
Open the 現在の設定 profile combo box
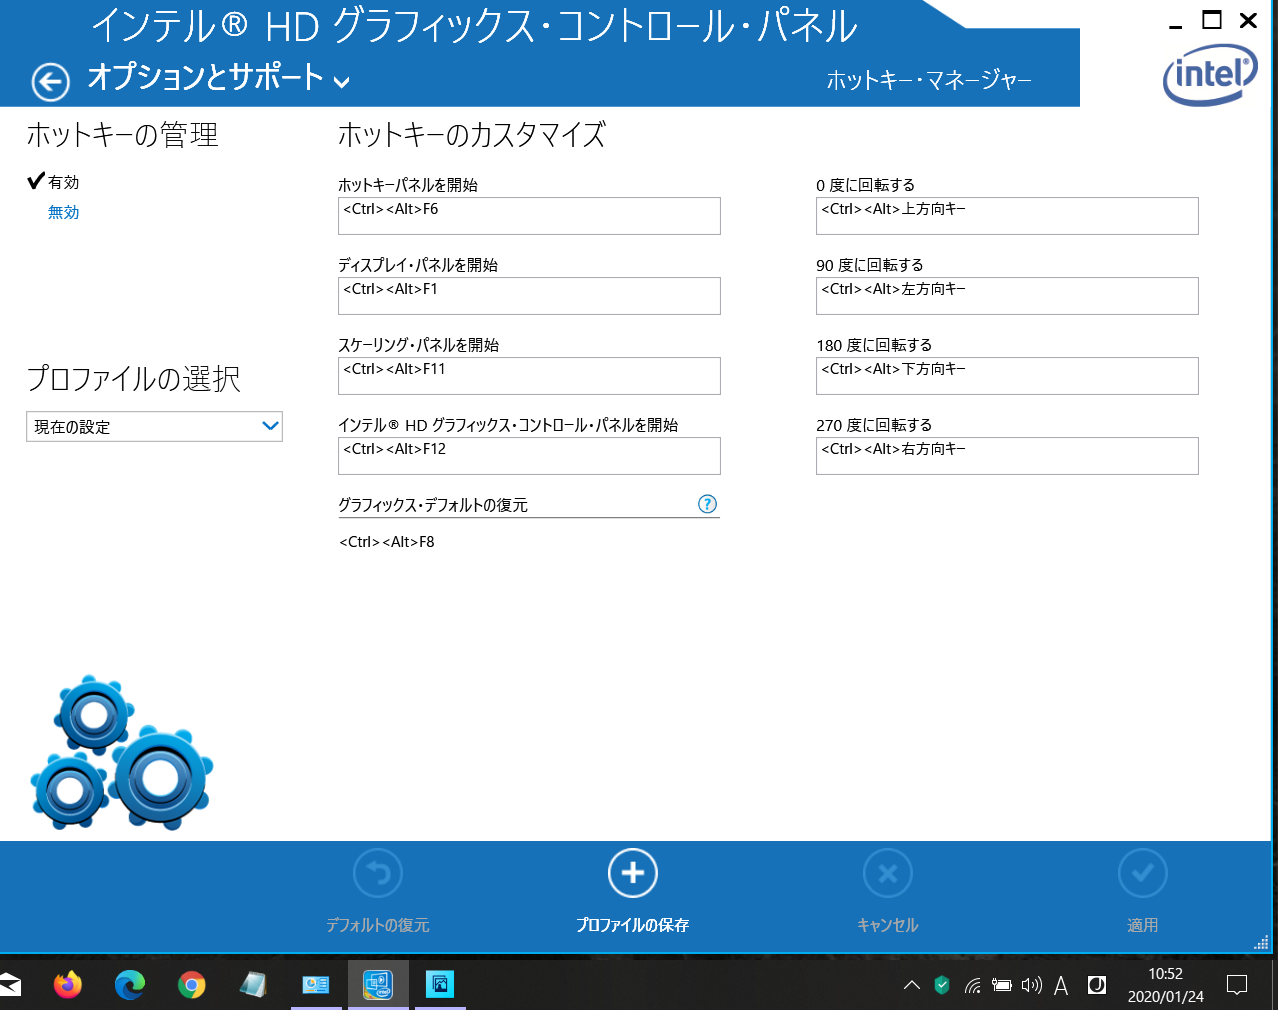tap(154, 426)
